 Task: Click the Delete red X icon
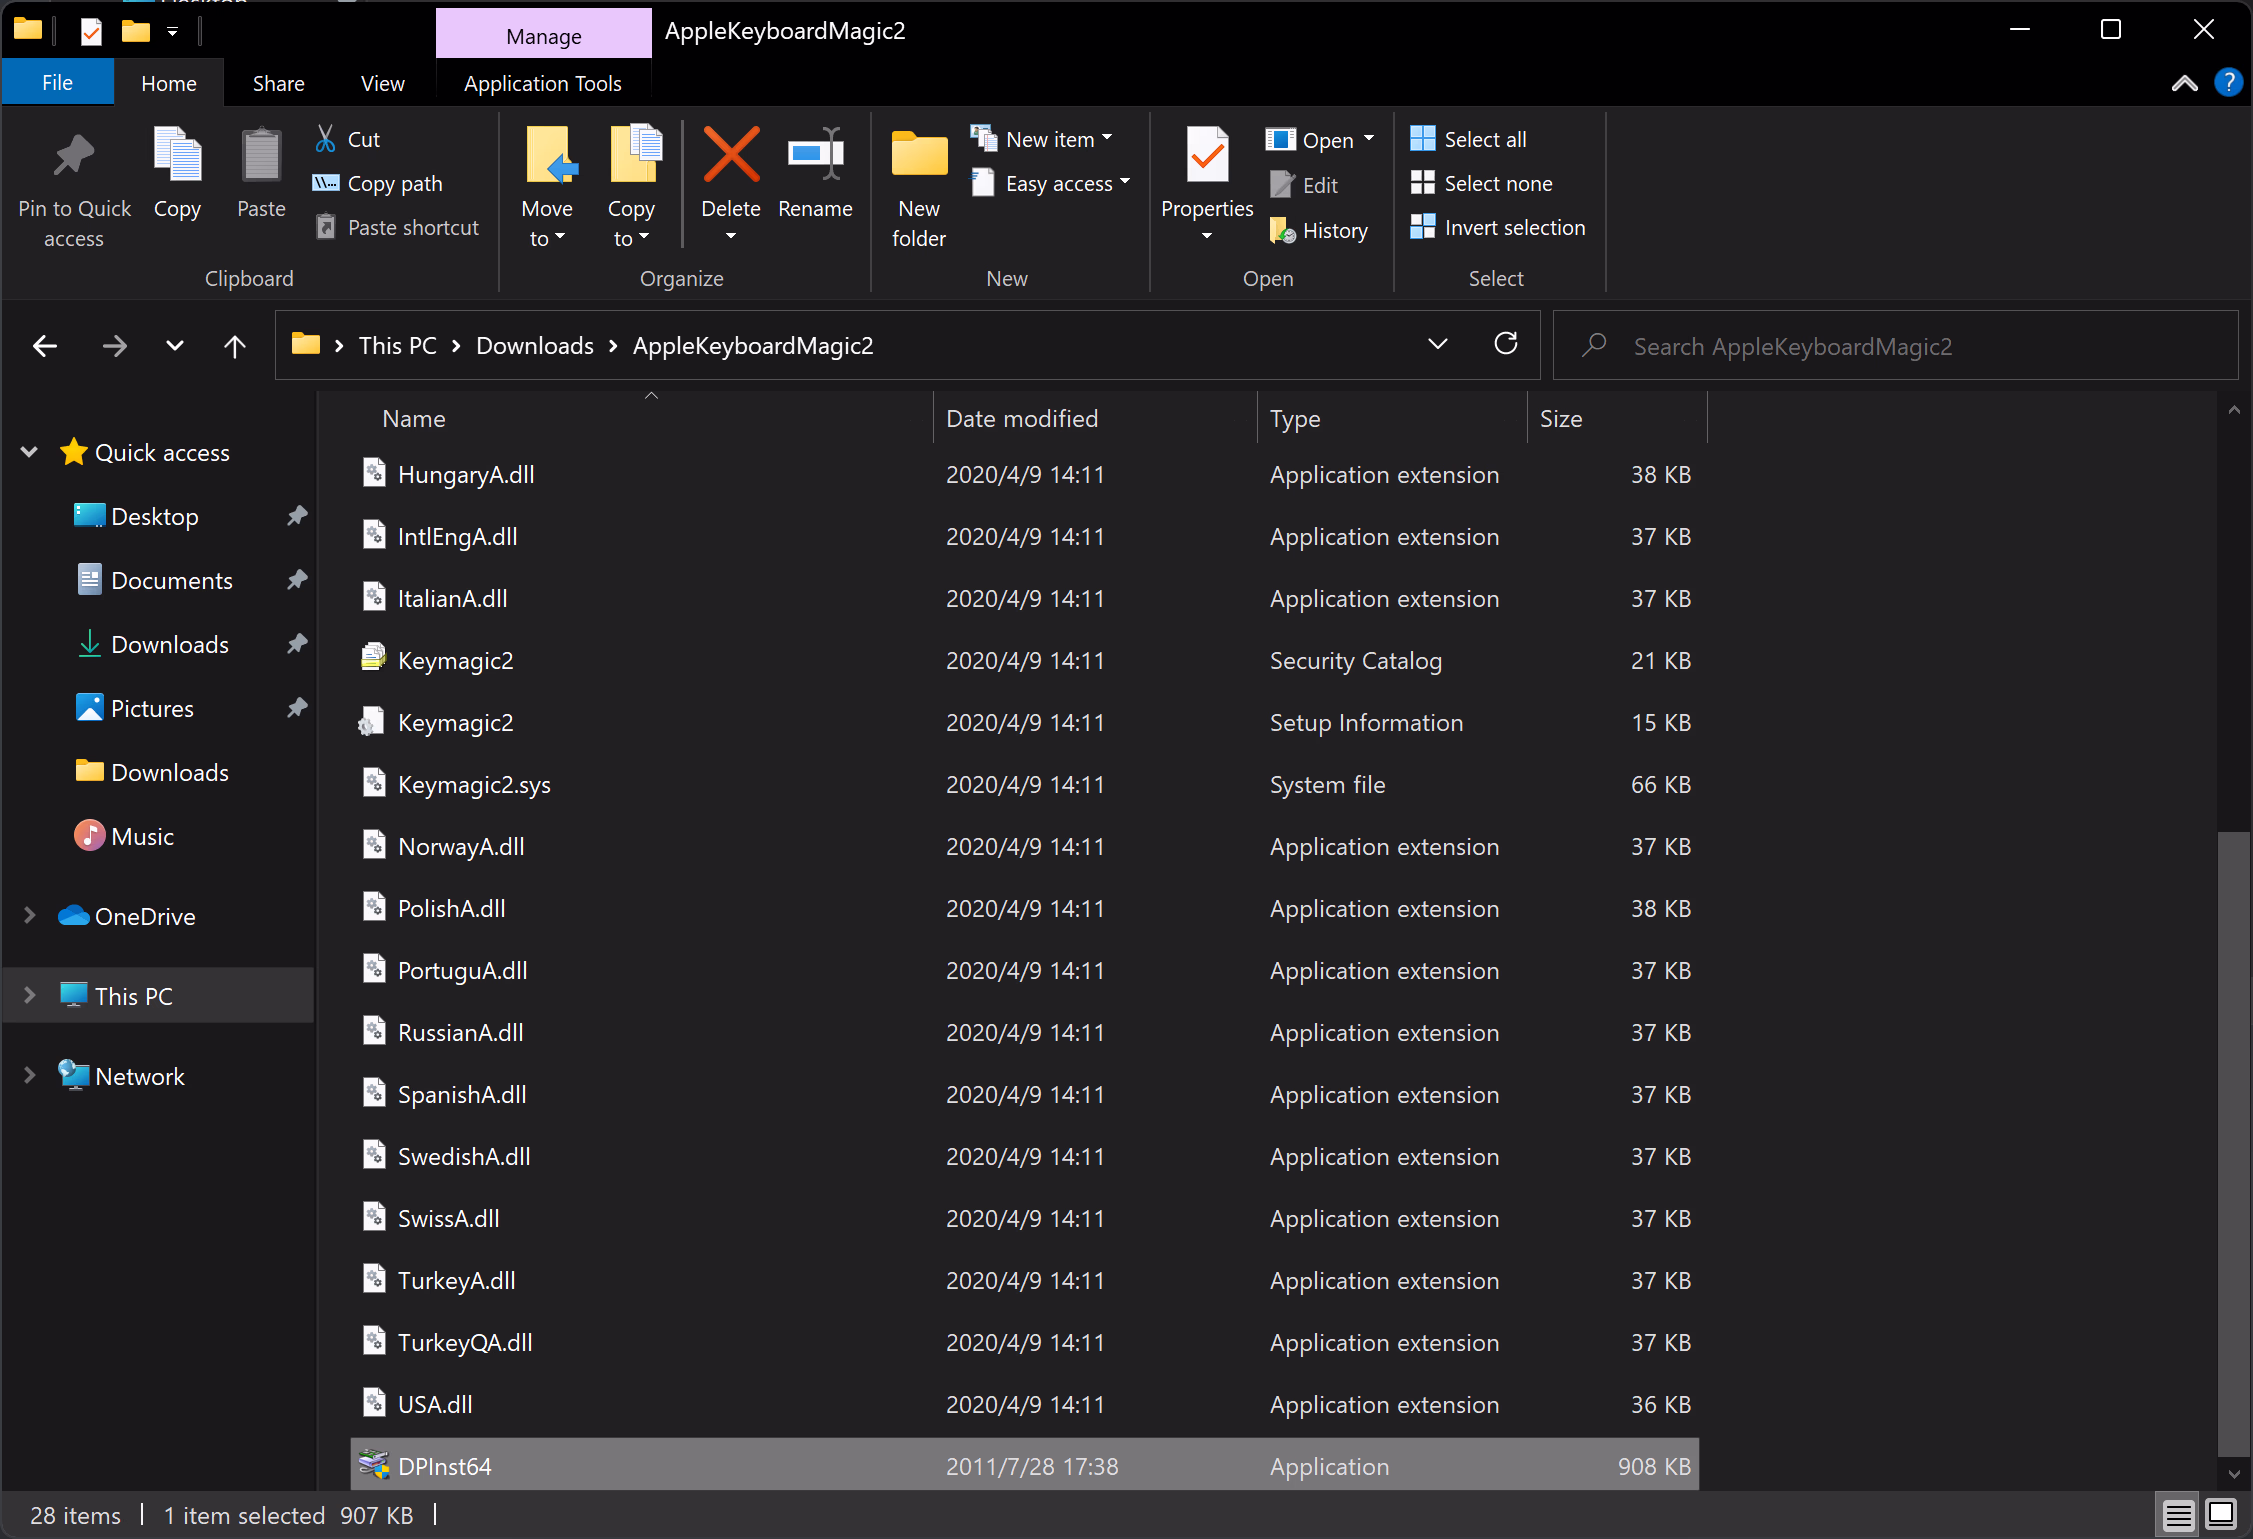click(731, 155)
